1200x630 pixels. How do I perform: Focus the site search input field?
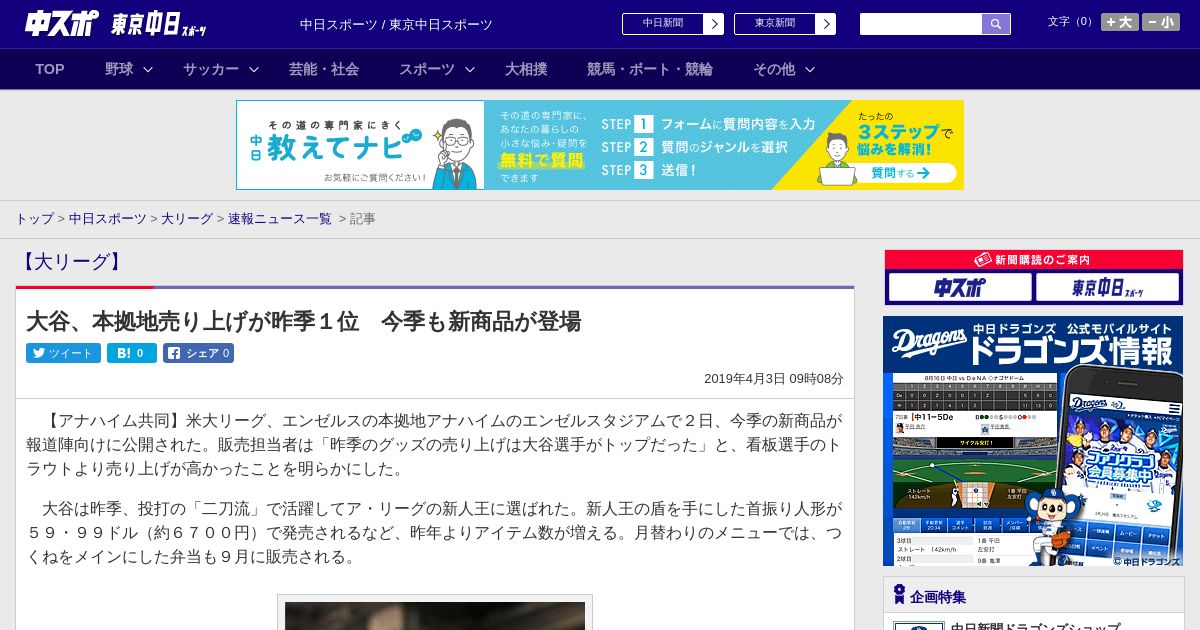(x=921, y=24)
